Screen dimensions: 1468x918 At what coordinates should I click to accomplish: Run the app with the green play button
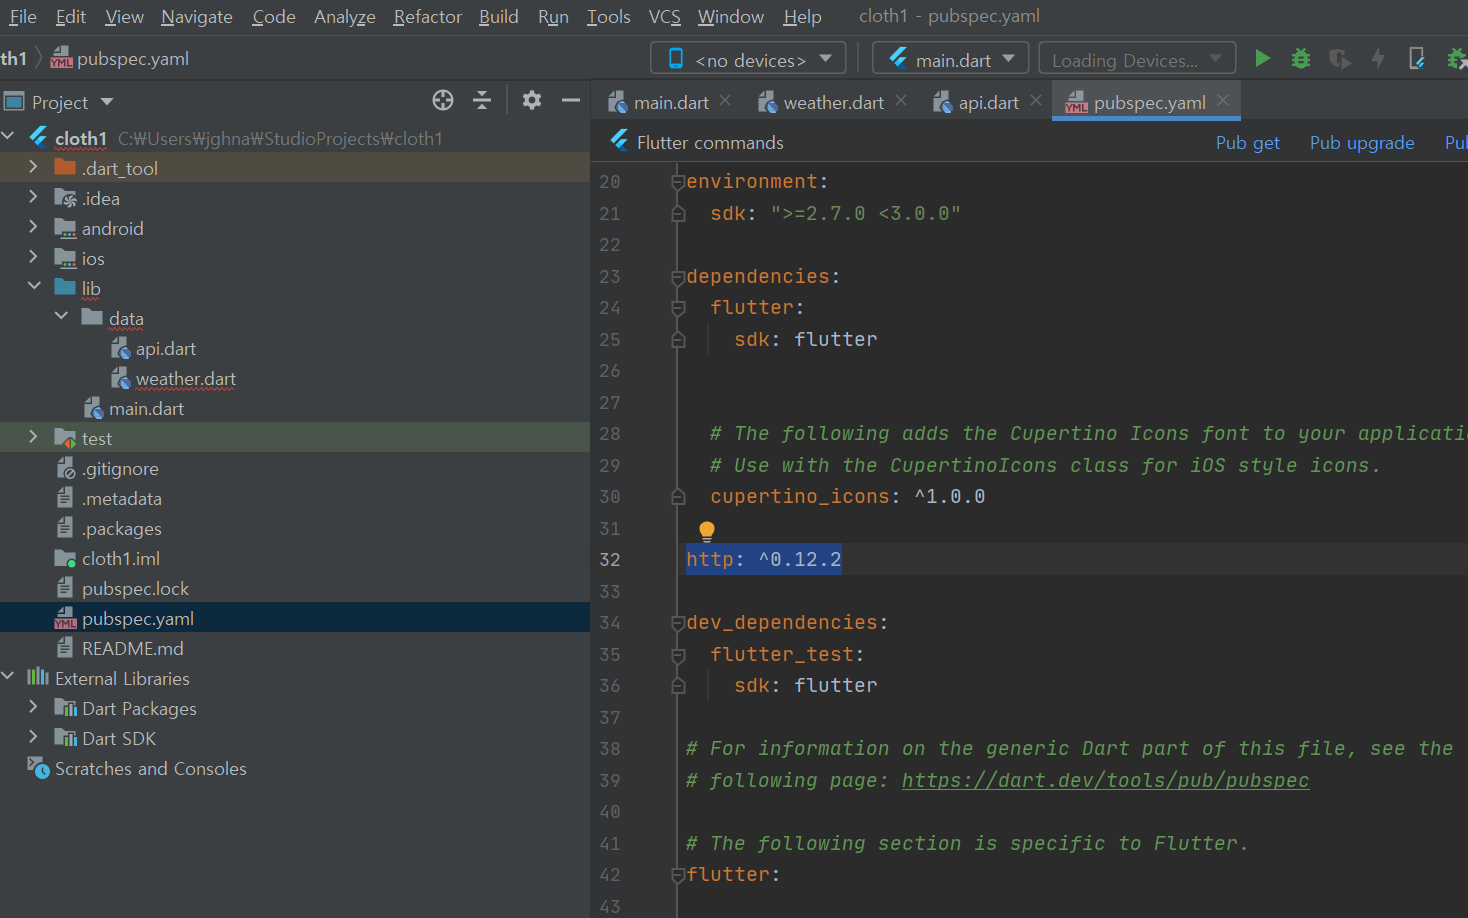pos(1263,59)
